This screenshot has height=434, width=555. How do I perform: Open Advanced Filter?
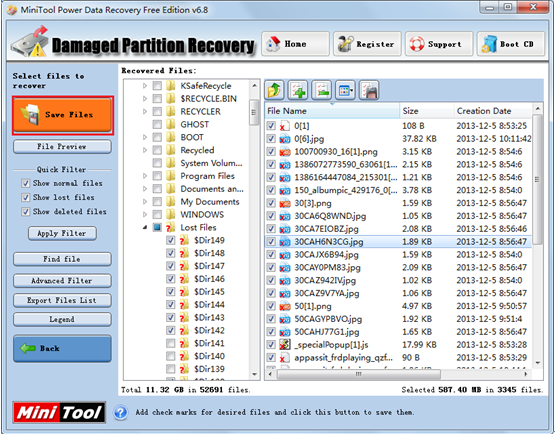tap(62, 281)
